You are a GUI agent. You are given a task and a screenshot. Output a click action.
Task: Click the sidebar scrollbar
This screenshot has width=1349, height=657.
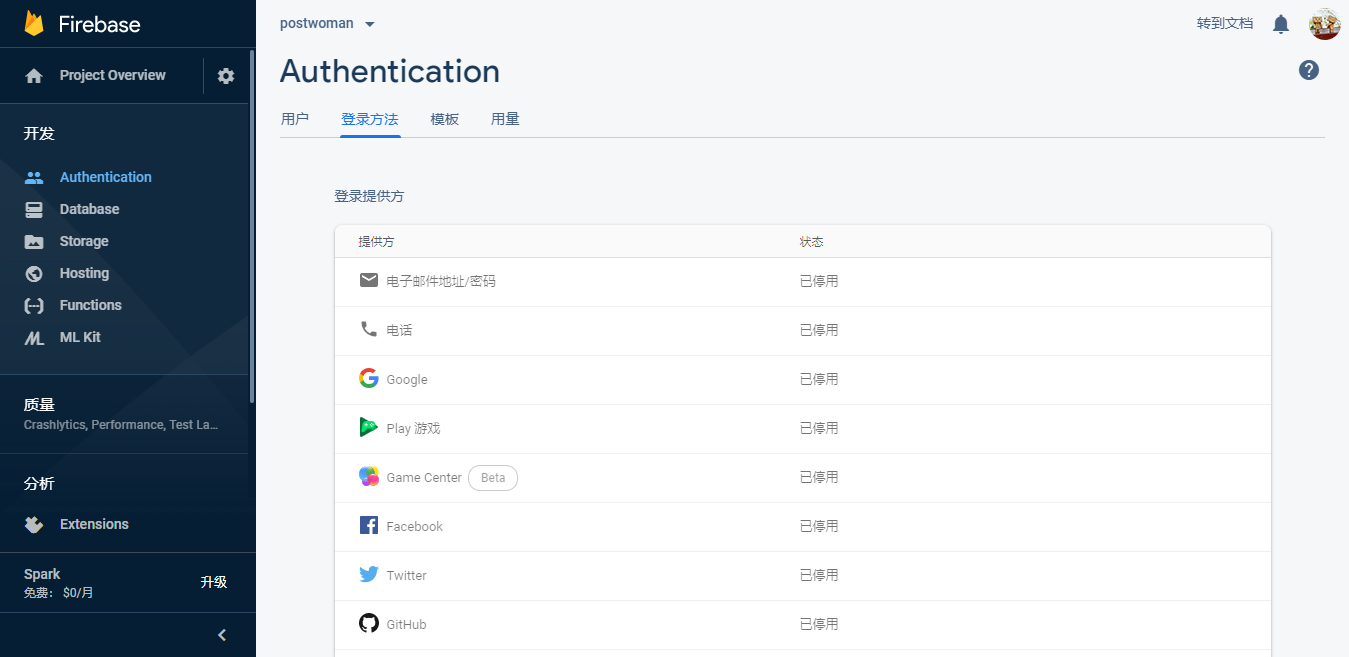252,226
